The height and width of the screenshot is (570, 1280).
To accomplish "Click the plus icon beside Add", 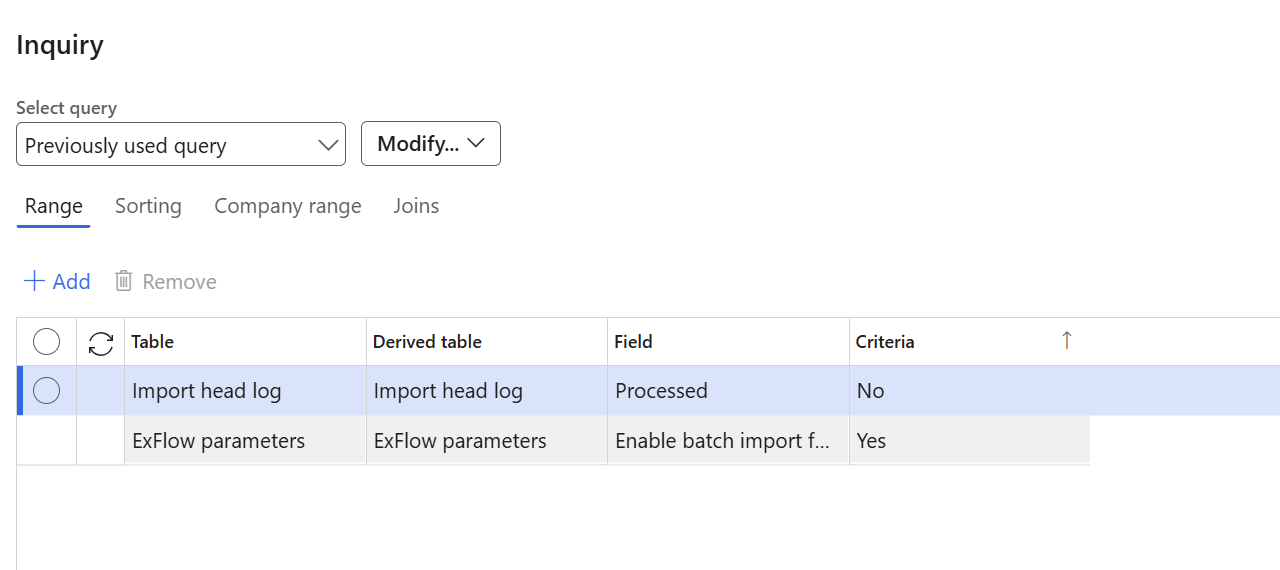I will (34, 281).
